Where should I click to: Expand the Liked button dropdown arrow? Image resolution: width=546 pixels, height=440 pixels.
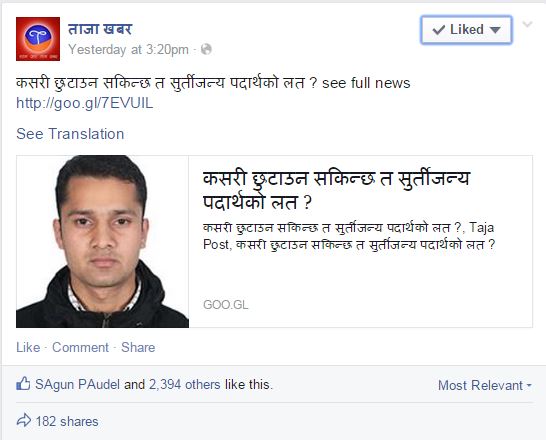[495, 30]
